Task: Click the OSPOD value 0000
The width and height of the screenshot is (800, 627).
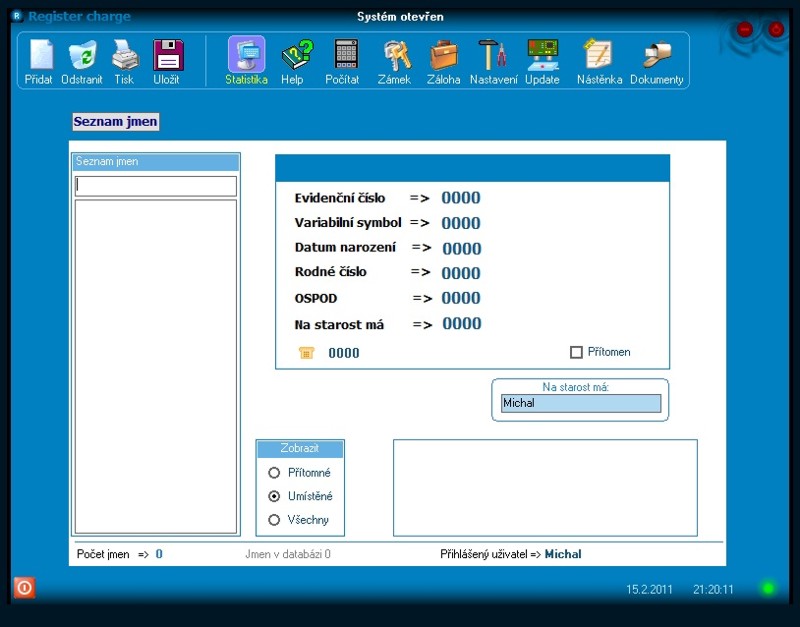Action: [x=461, y=298]
